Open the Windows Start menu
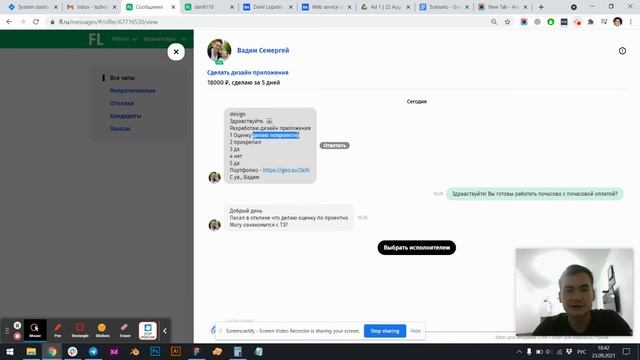The image size is (640, 360). [x=10, y=351]
